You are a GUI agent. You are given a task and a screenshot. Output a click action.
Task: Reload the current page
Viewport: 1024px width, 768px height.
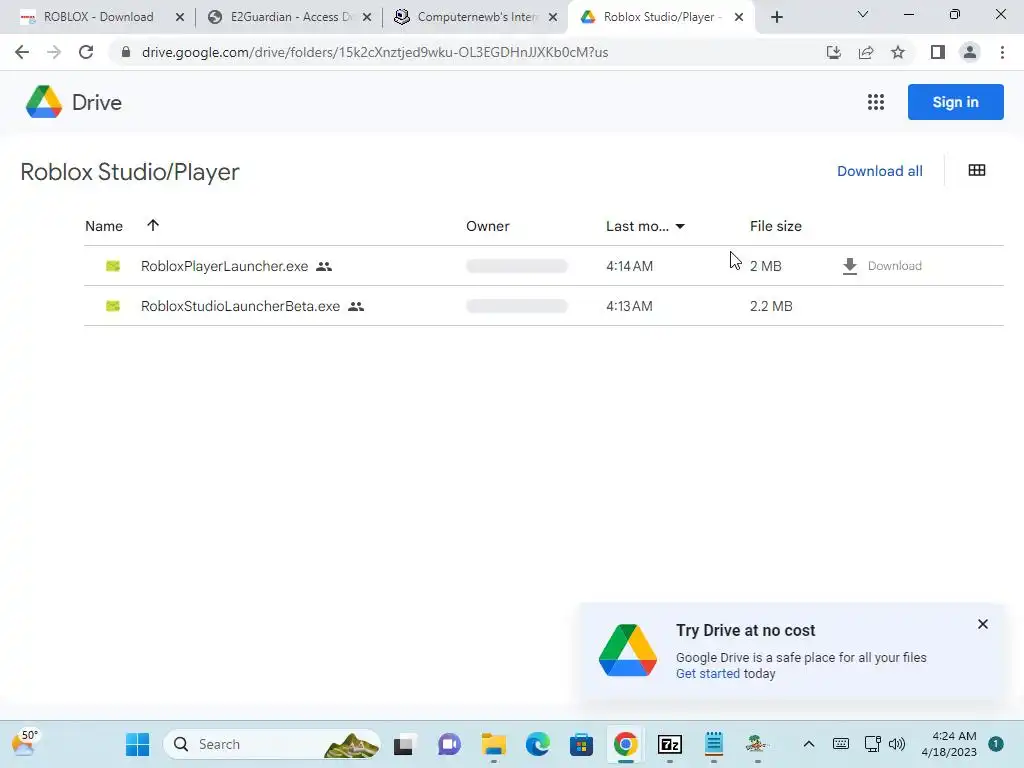(x=86, y=52)
